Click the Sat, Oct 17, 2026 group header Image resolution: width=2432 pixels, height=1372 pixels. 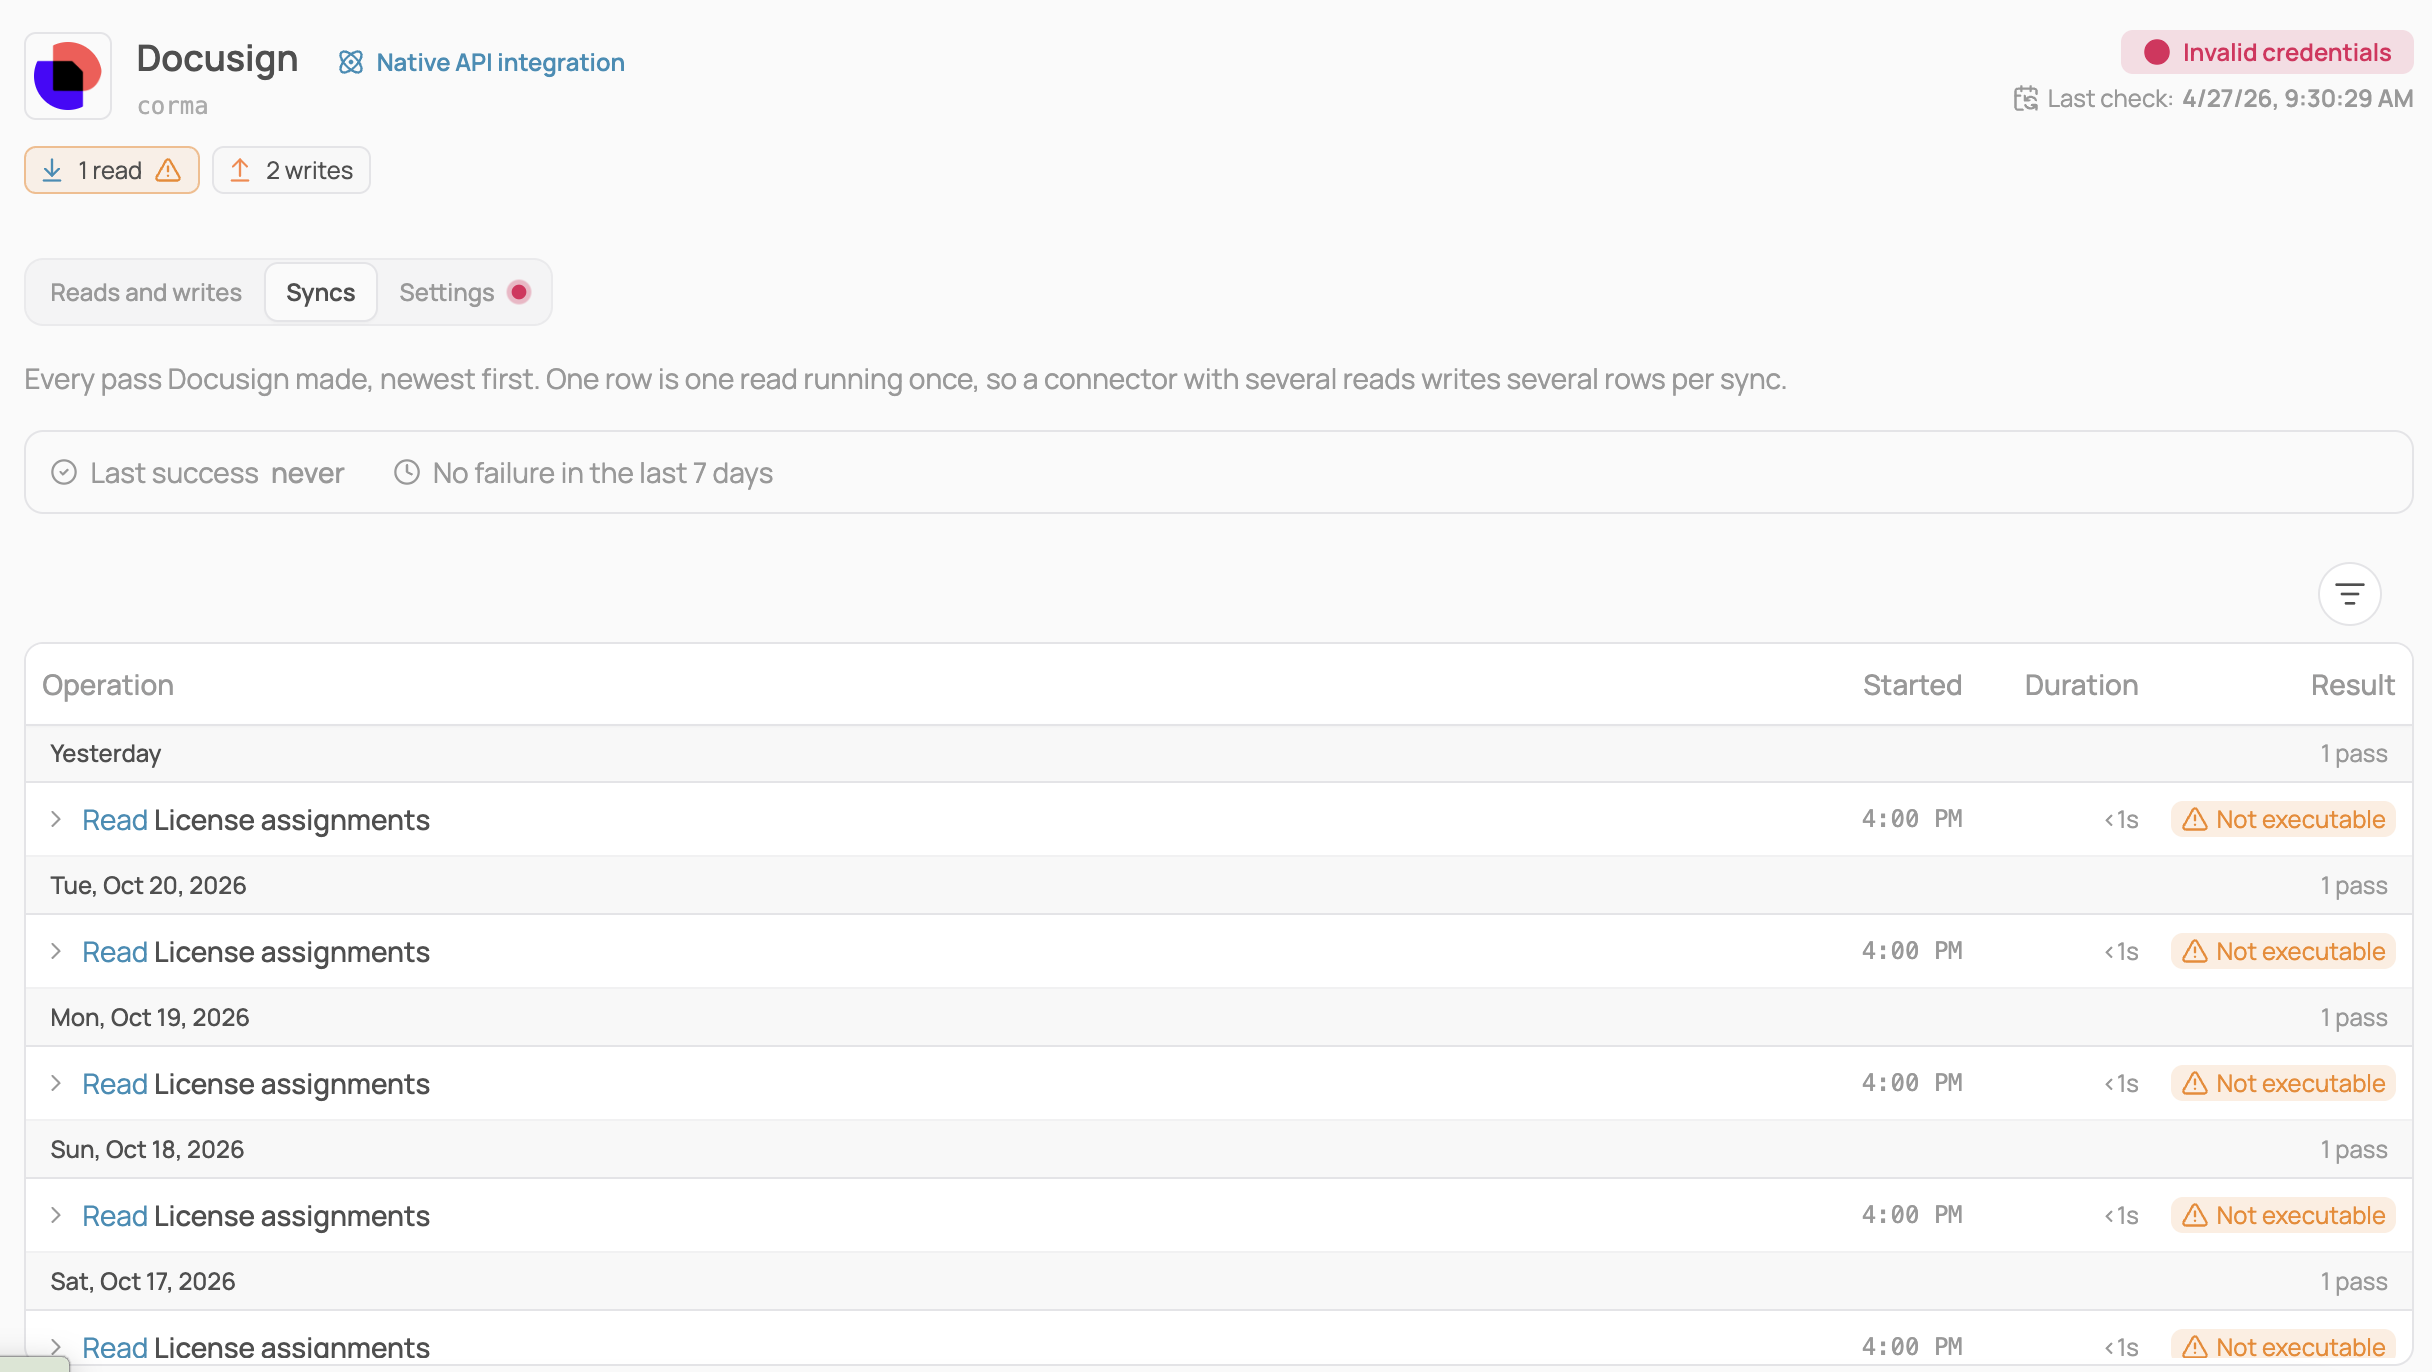click(x=1219, y=1281)
